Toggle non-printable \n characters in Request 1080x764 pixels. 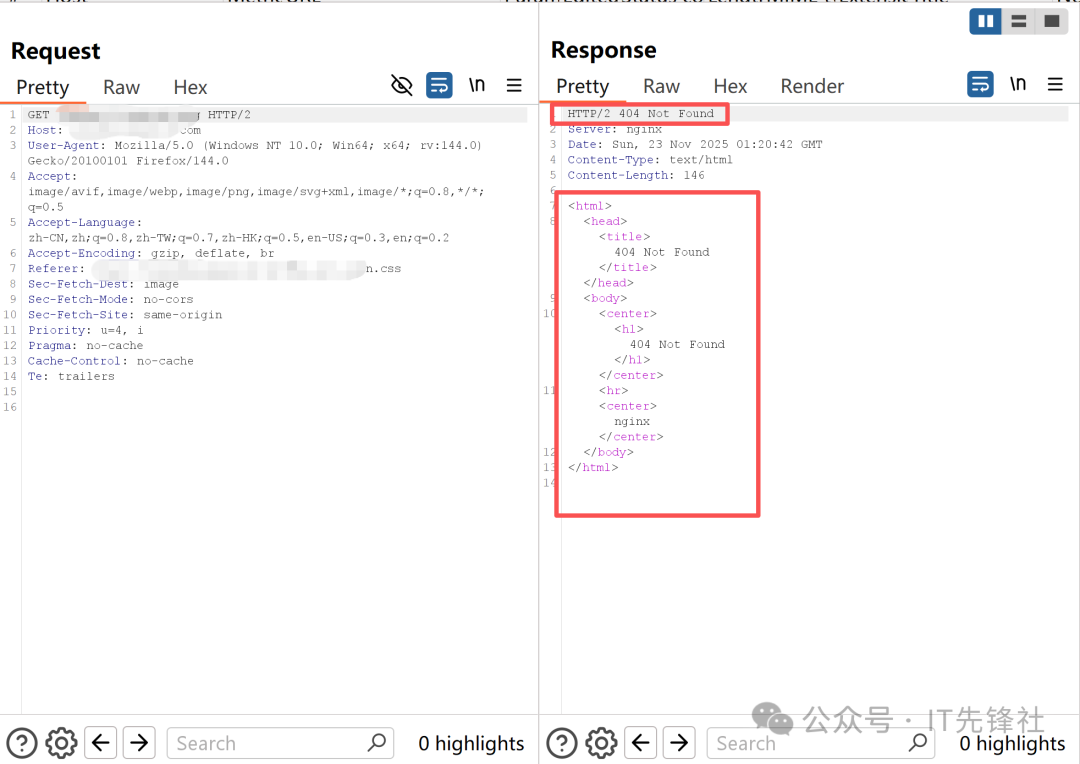point(477,85)
